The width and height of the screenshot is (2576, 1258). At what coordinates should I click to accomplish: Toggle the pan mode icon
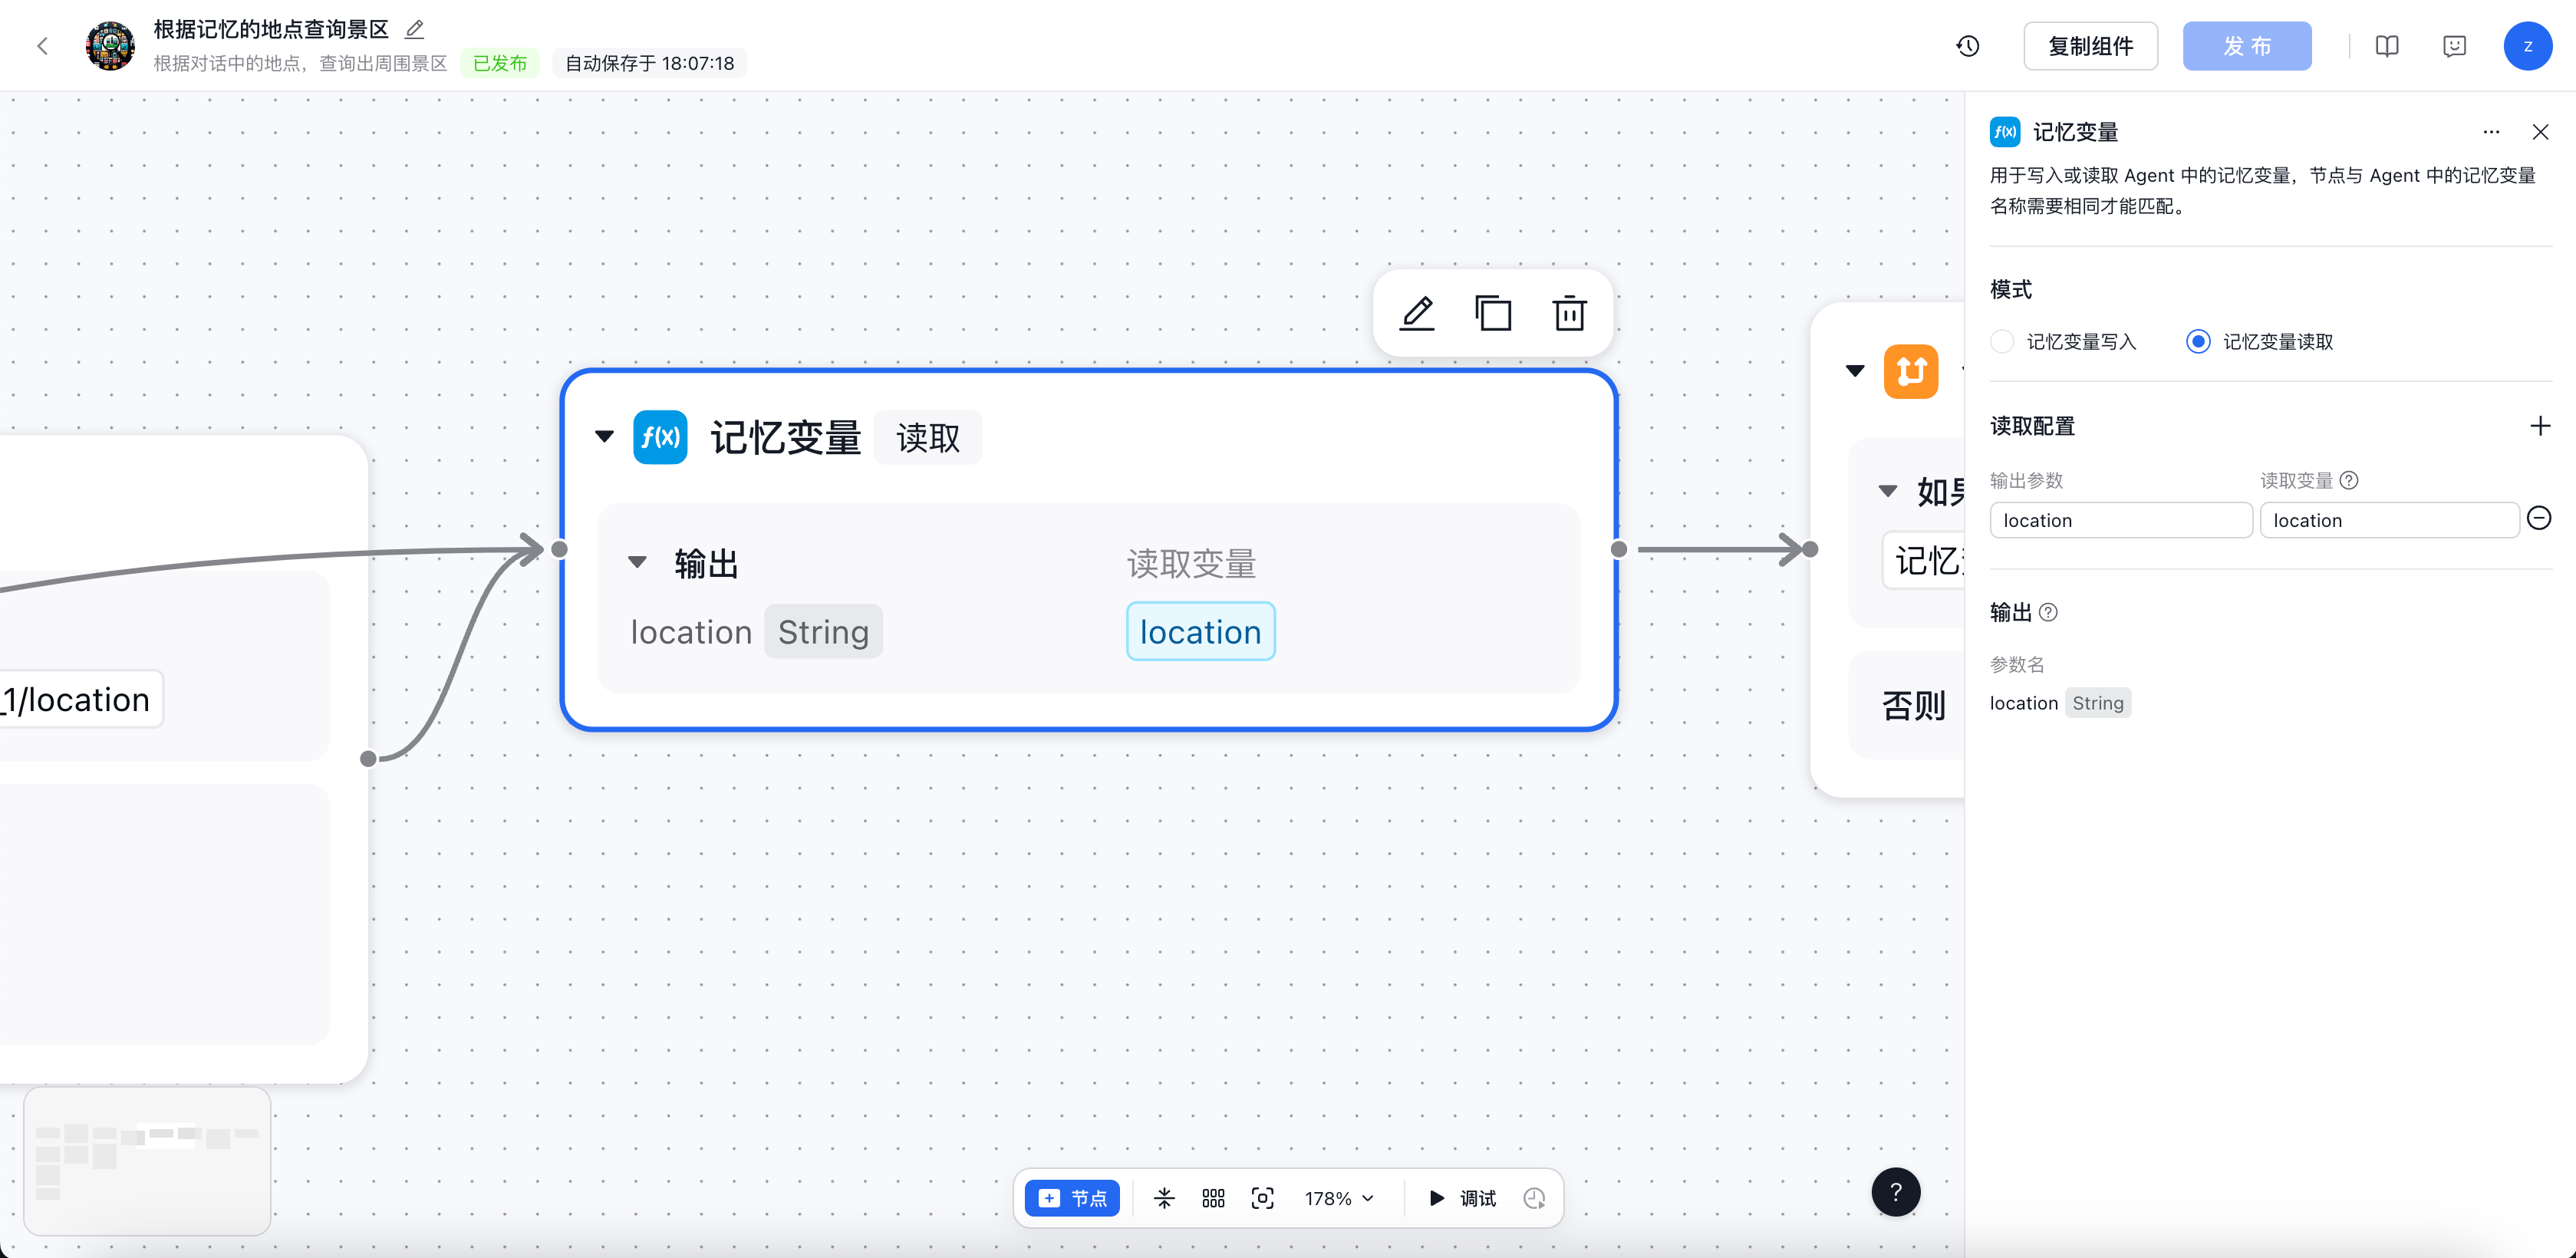click(1164, 1198)
